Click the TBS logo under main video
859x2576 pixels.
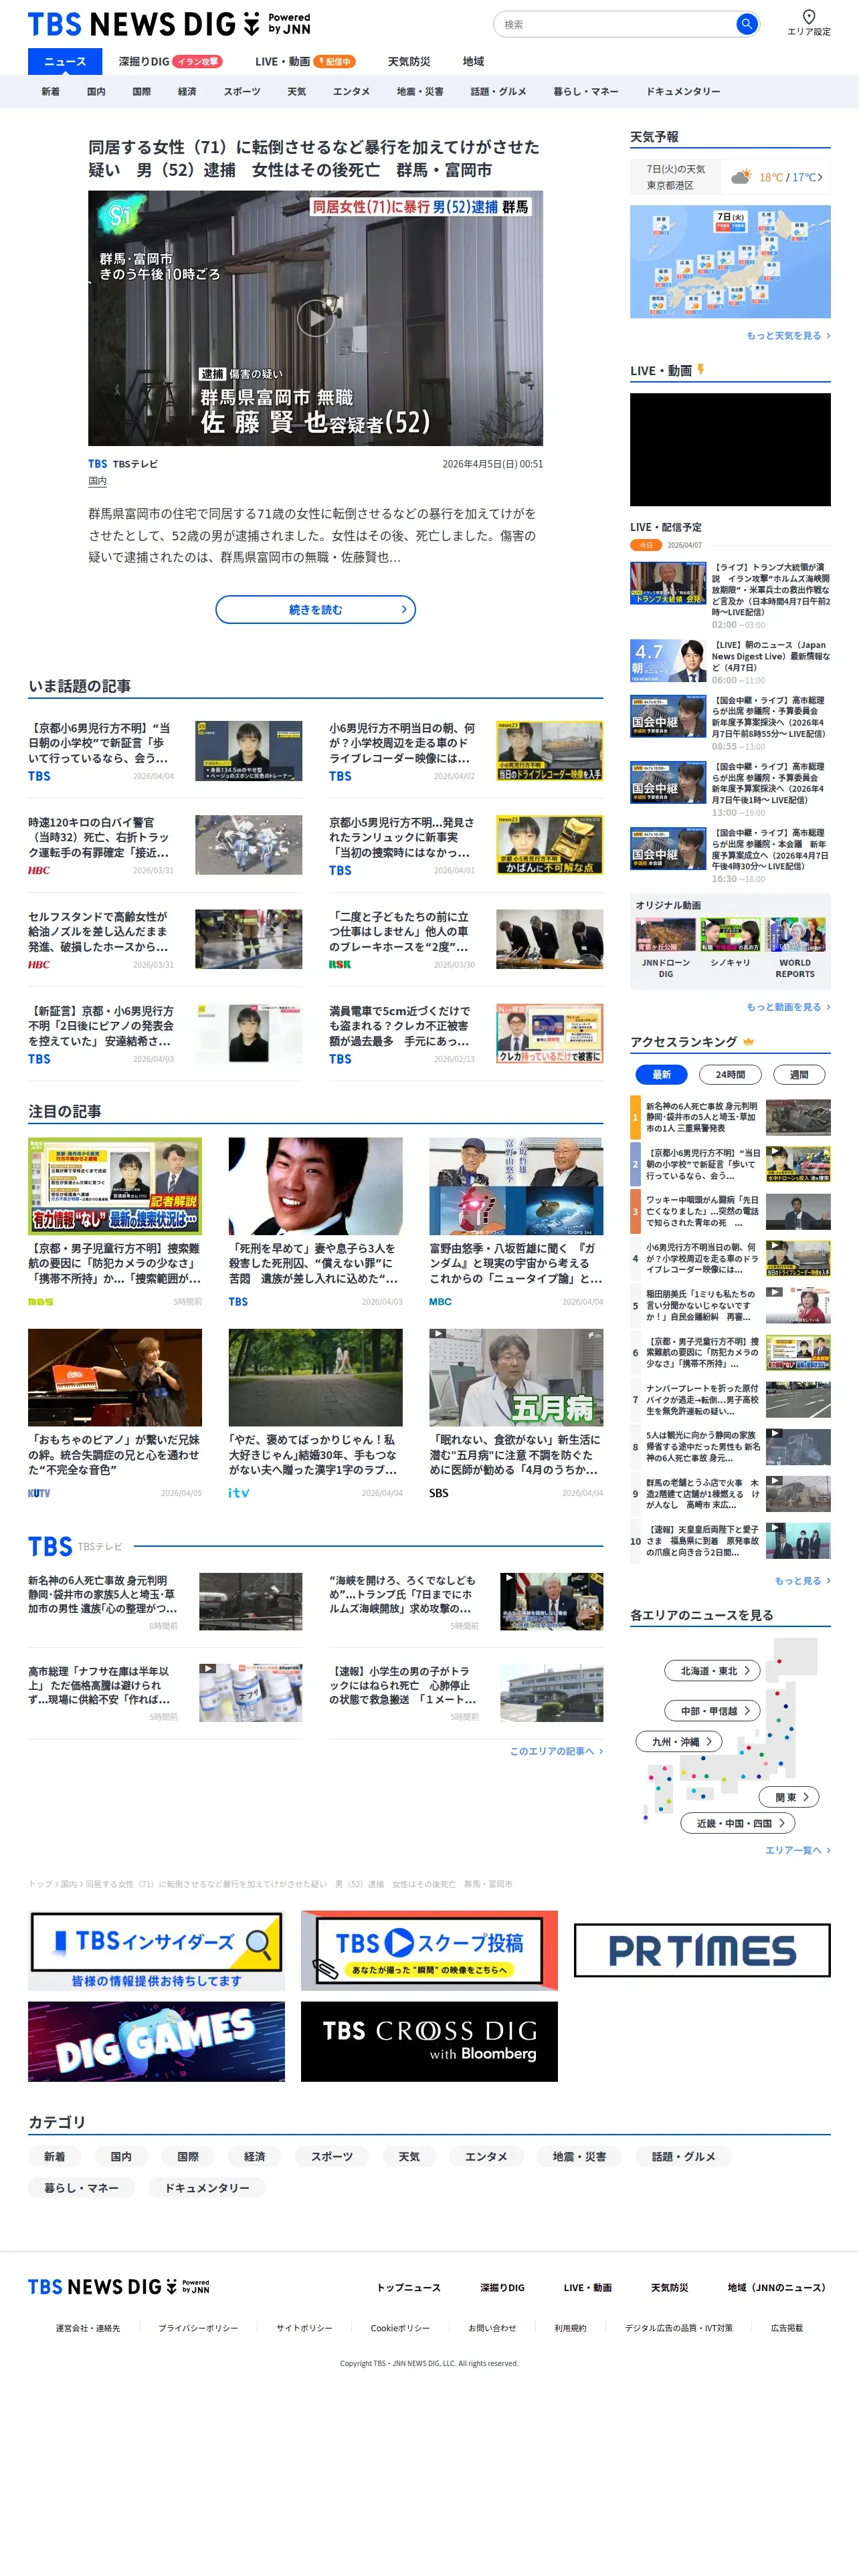pos(97,464)
